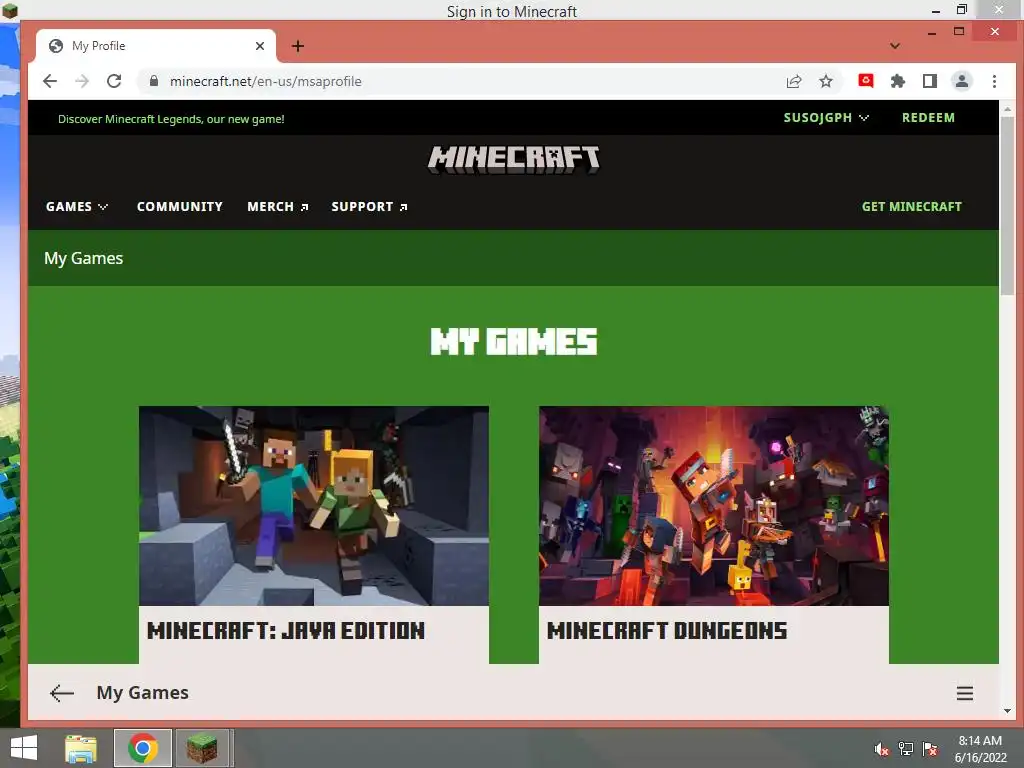
Task: Open the Extensions puzzle piece menu
Action: [898, 81]
